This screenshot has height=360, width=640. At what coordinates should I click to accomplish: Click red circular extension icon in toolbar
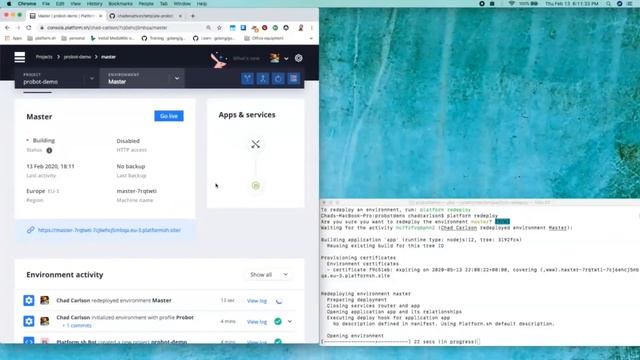pos(264,28)
